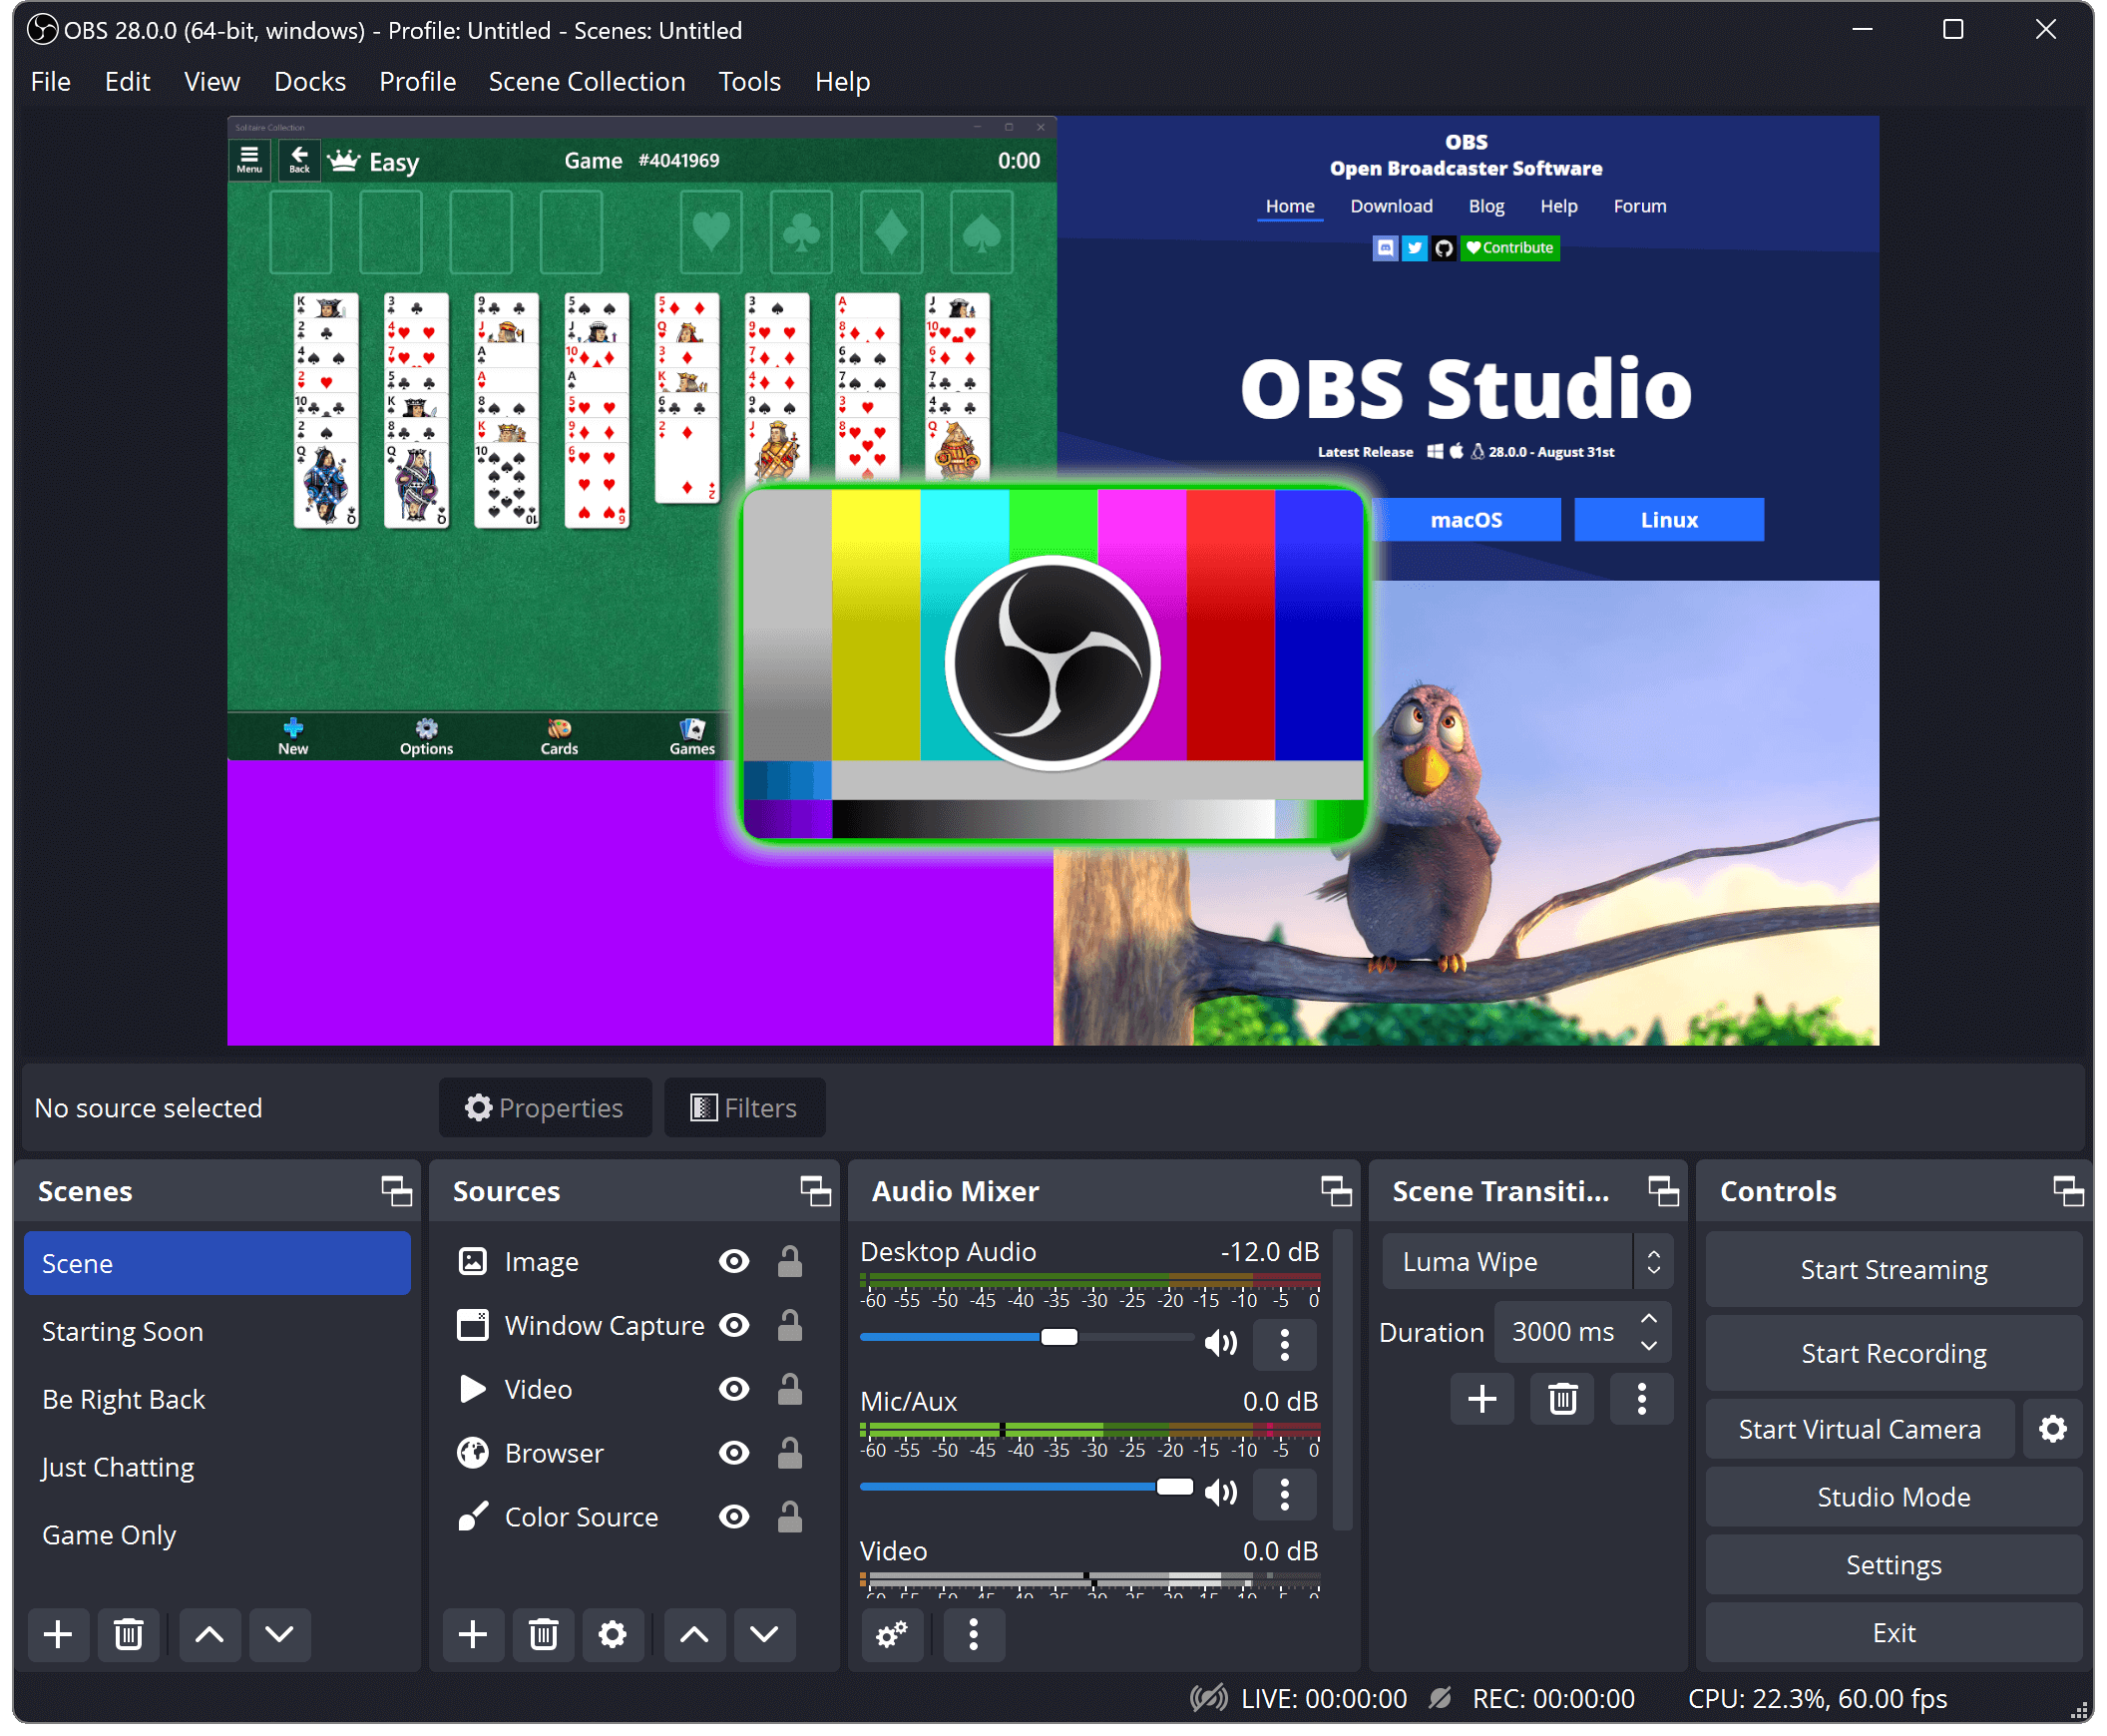Image resolution: width=2107 pixels, height=1736 pixels.
Task: Click the Audio Mixer overflow options button
Action: point(977,1640)
